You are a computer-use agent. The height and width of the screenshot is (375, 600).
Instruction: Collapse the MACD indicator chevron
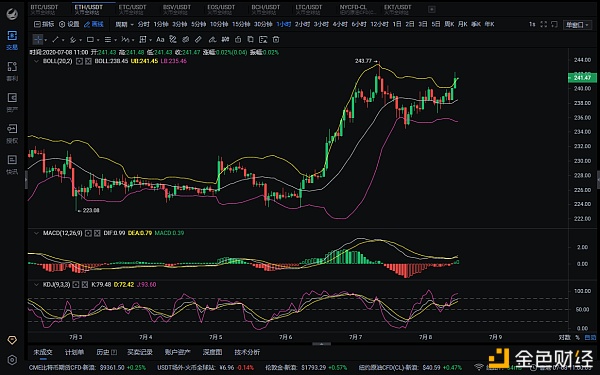coord(36,233)
